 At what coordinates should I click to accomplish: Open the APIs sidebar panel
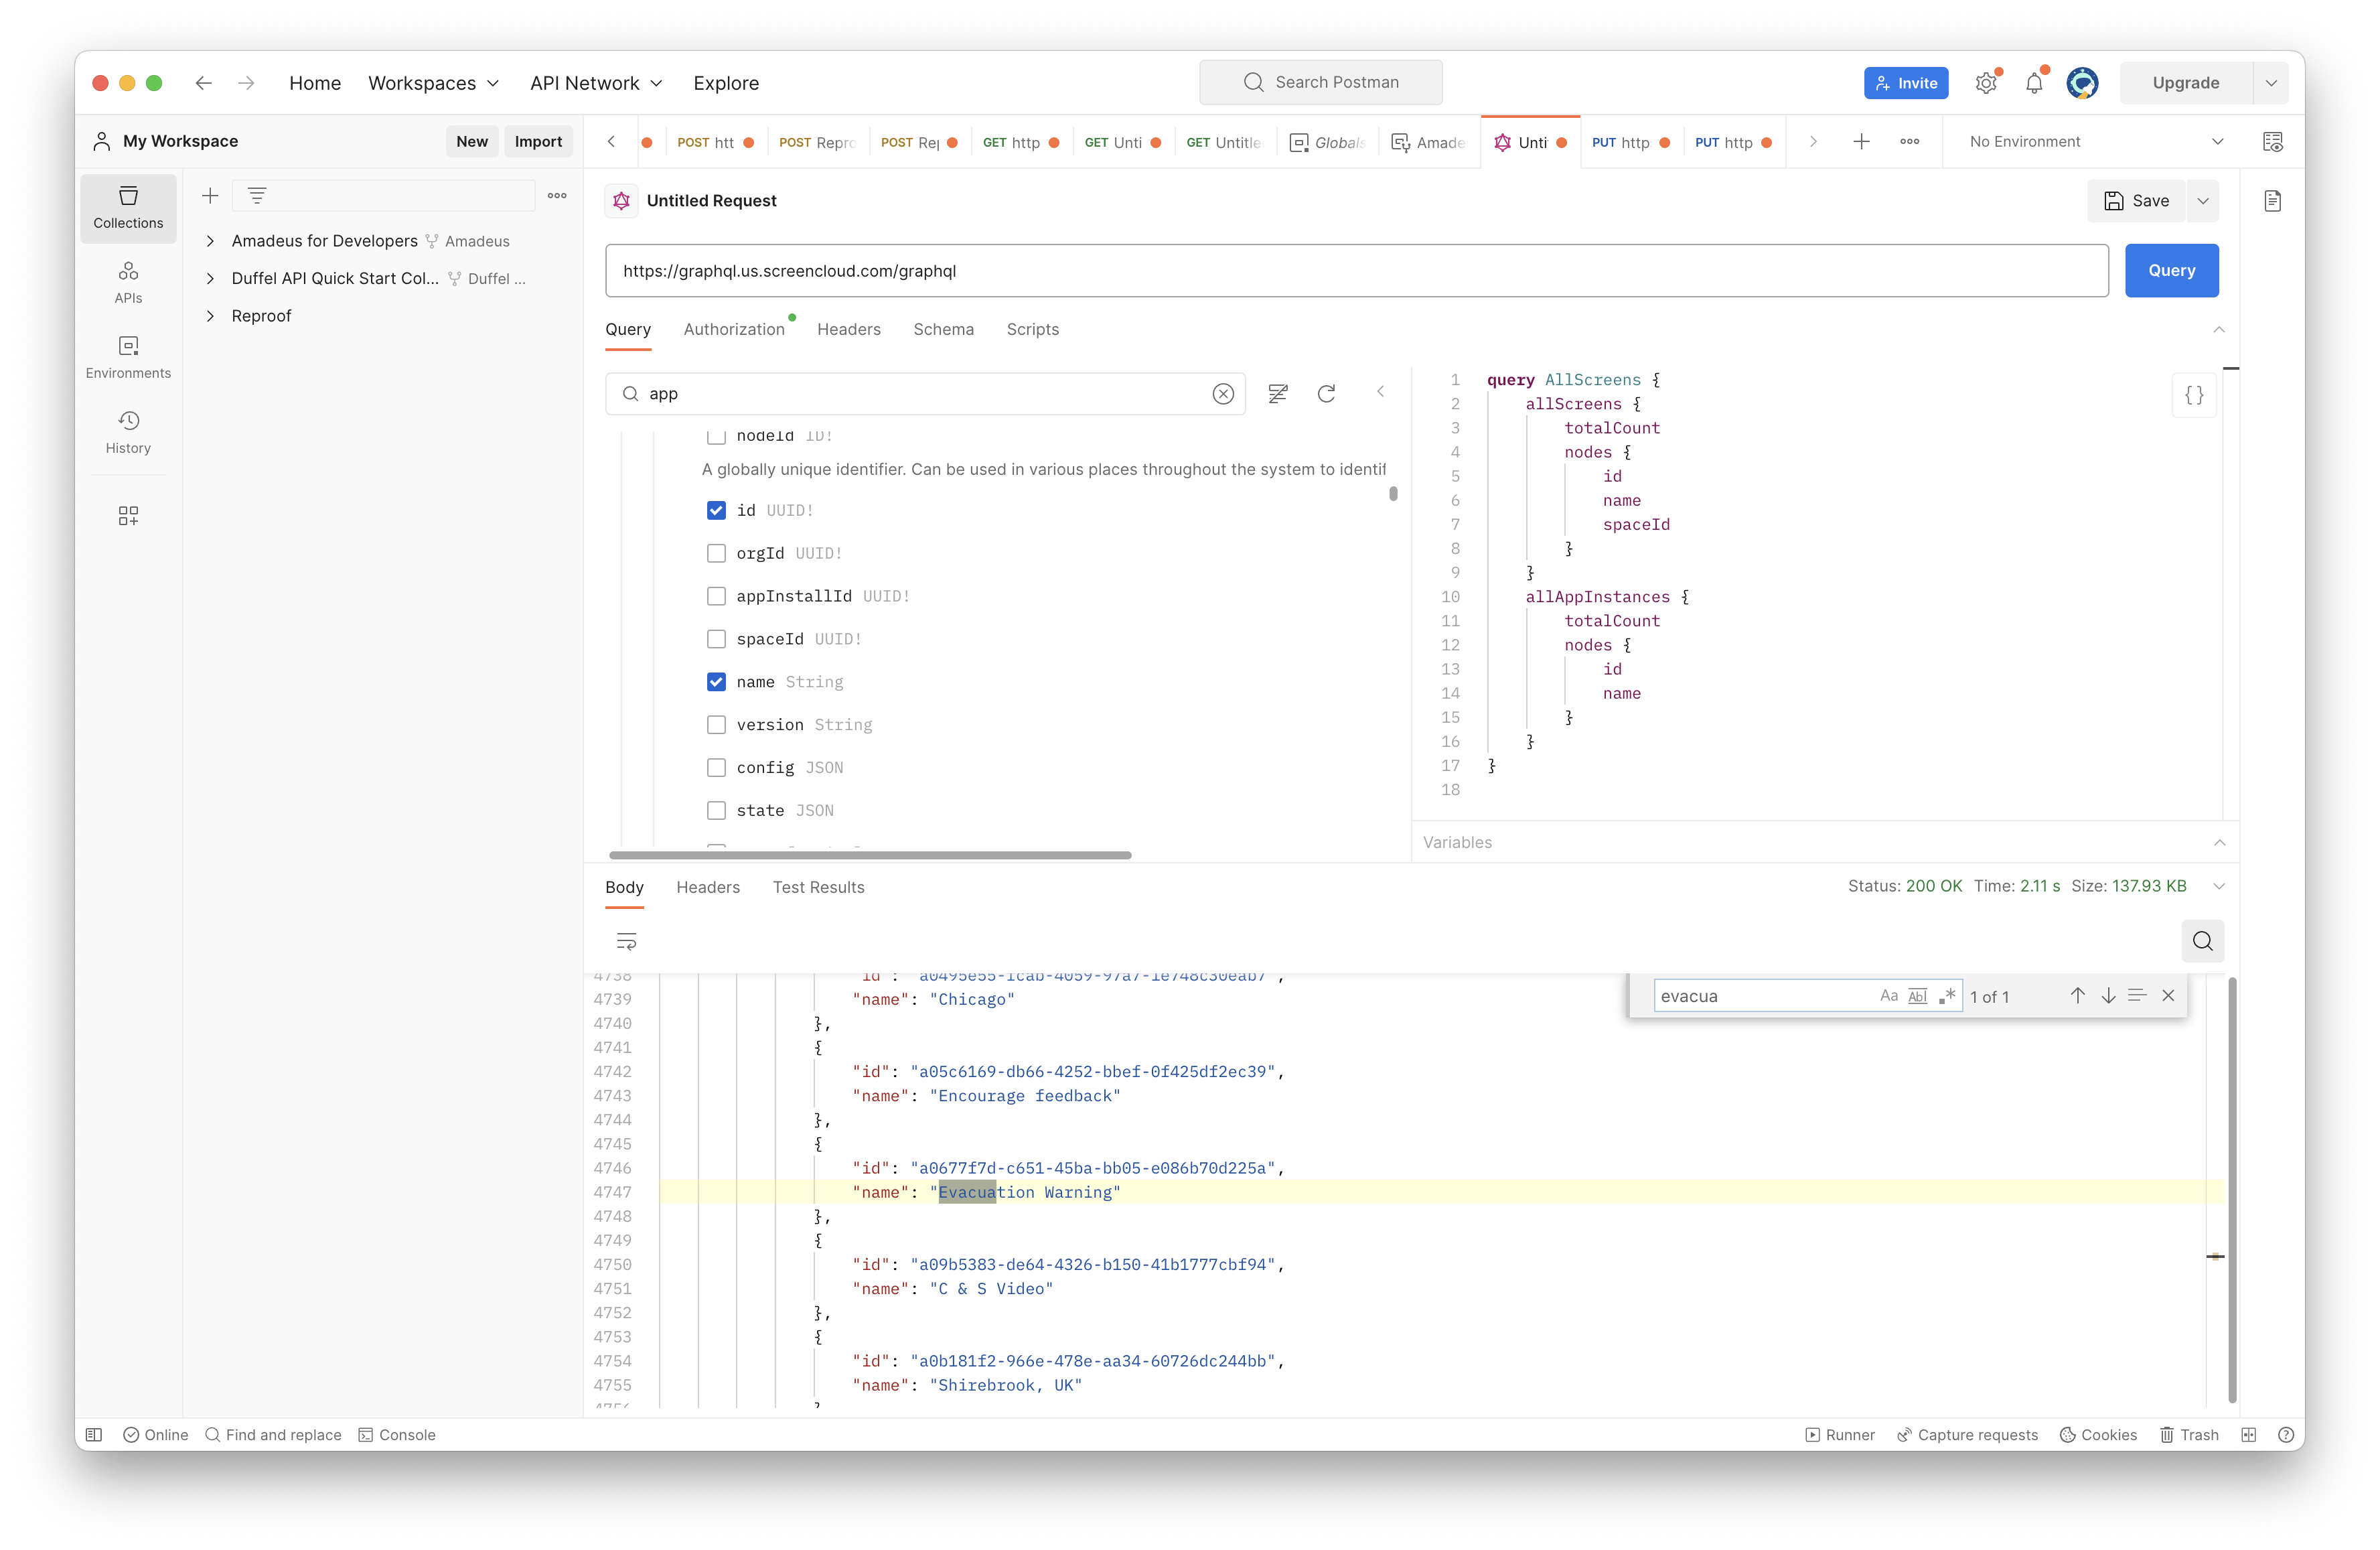(128, 283)
